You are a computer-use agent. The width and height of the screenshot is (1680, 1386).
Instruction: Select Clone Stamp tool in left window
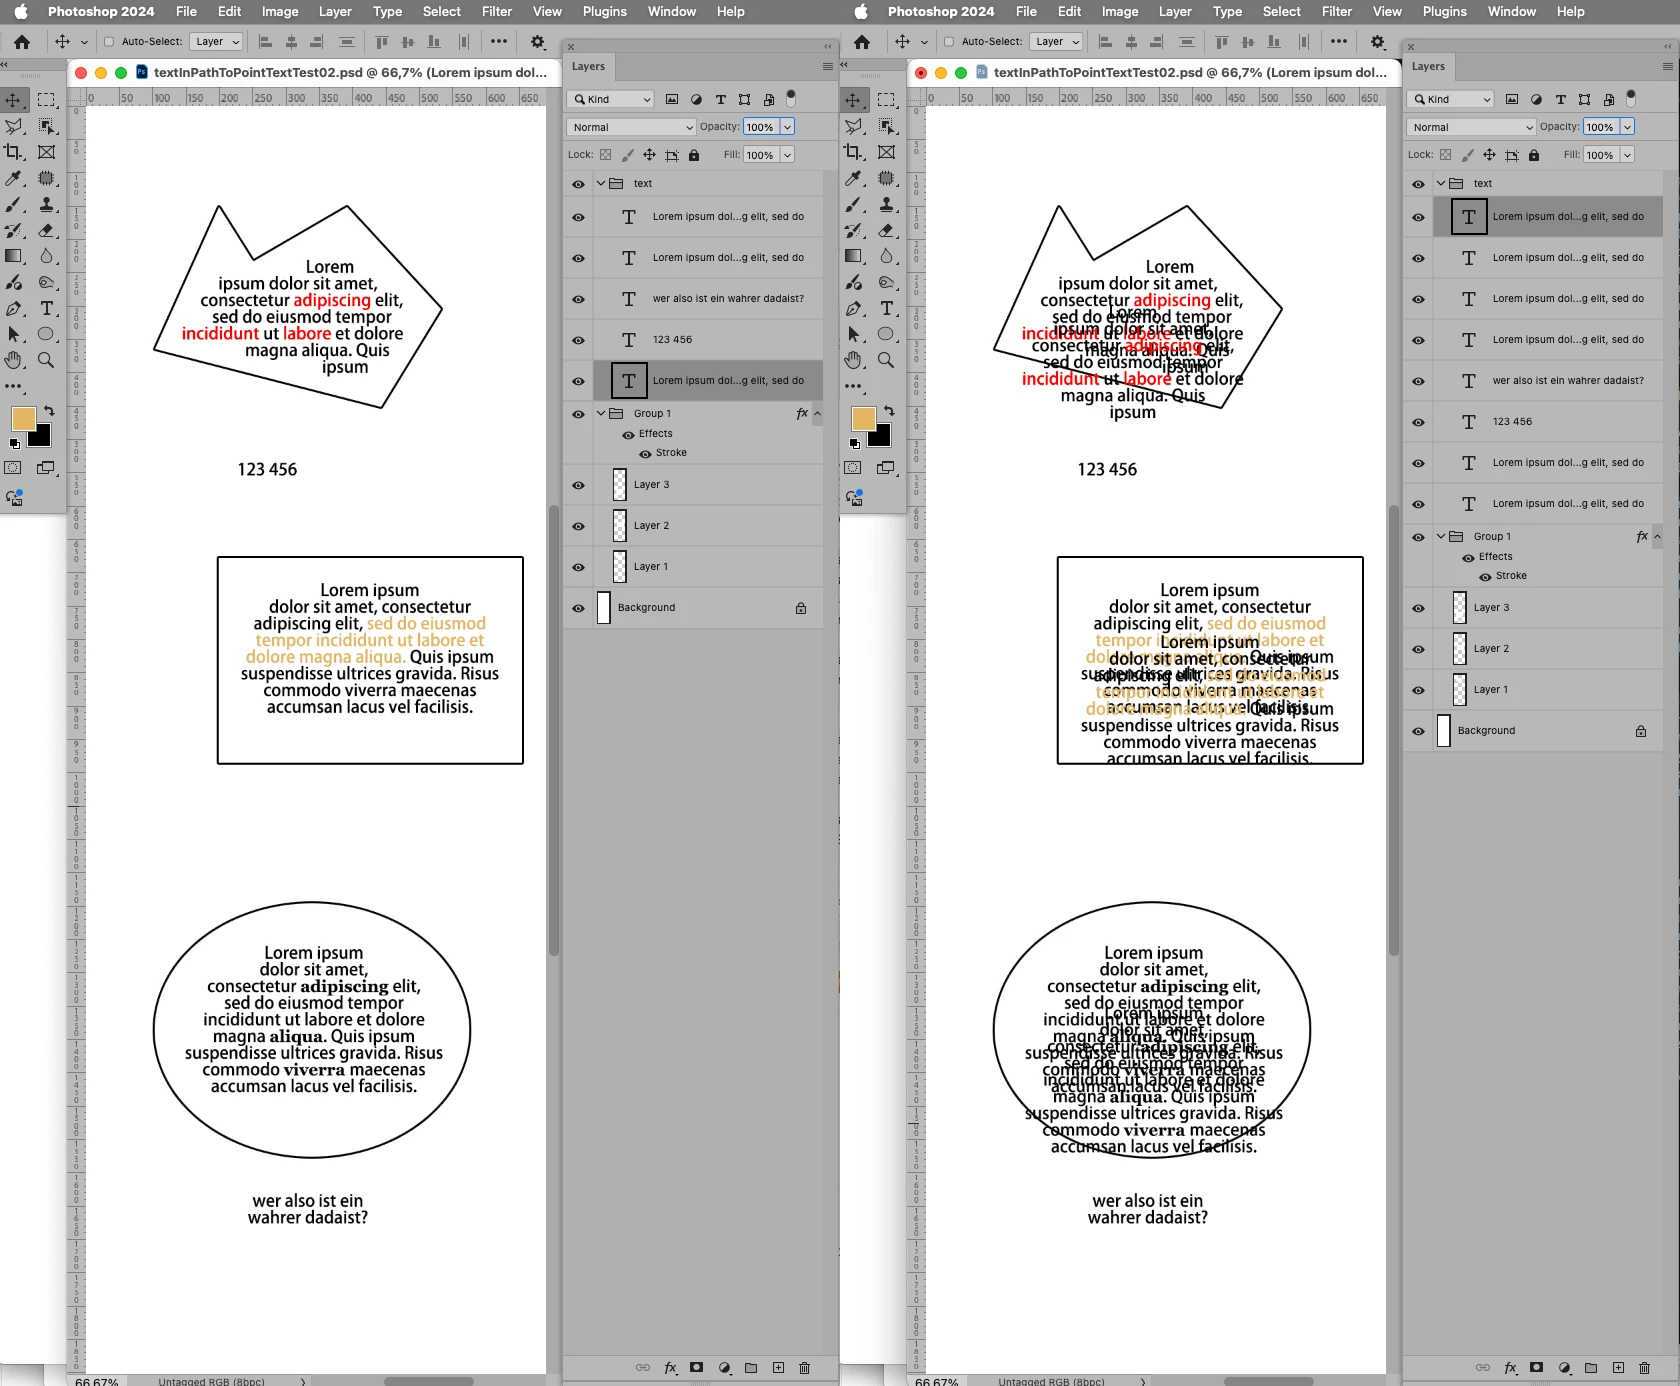[x=46, y=204]
